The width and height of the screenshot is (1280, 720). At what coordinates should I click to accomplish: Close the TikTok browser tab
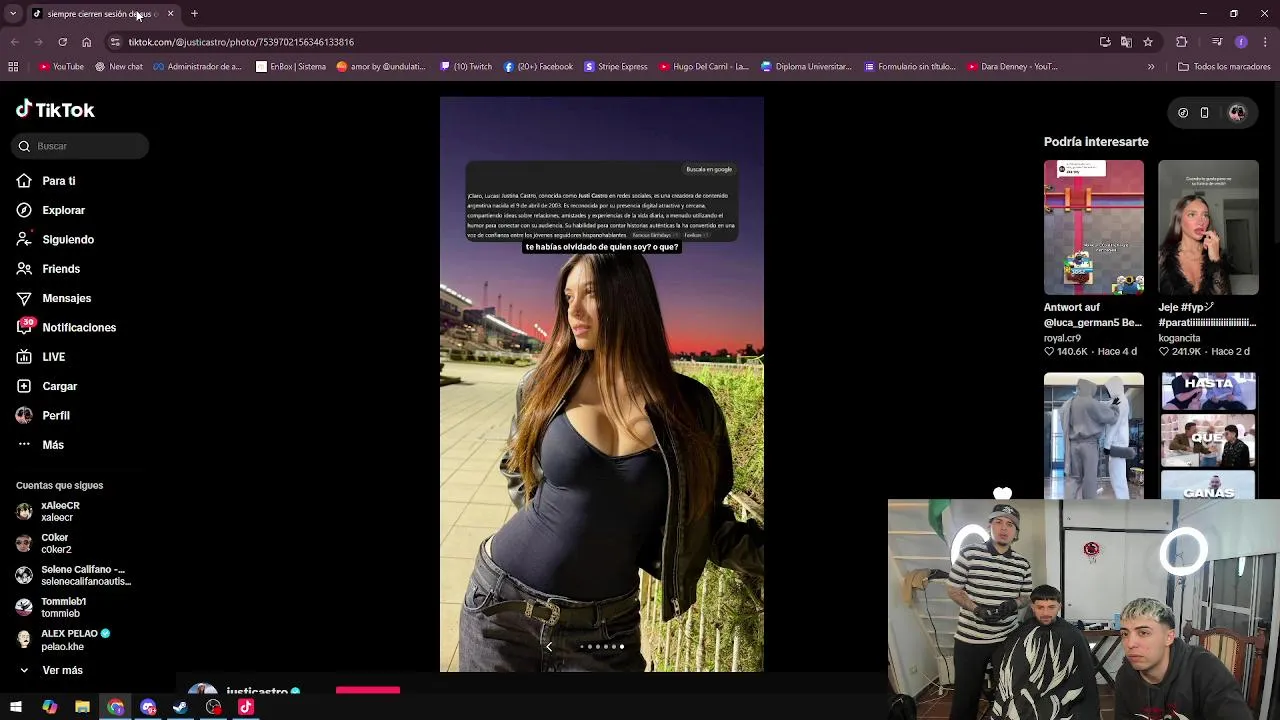click(x=170, y=14)
